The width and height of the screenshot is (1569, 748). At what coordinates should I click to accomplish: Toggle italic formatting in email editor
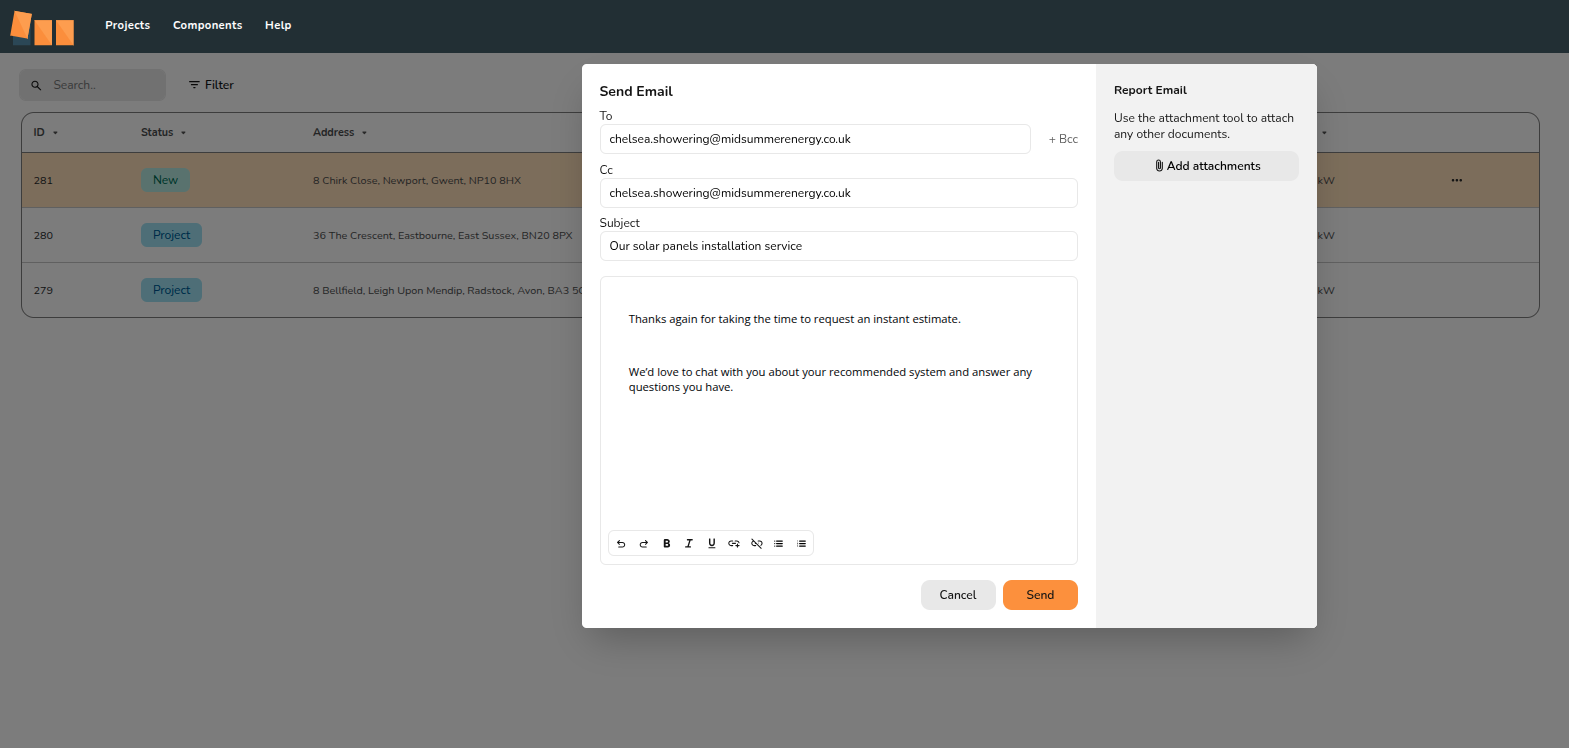point(689,544)
